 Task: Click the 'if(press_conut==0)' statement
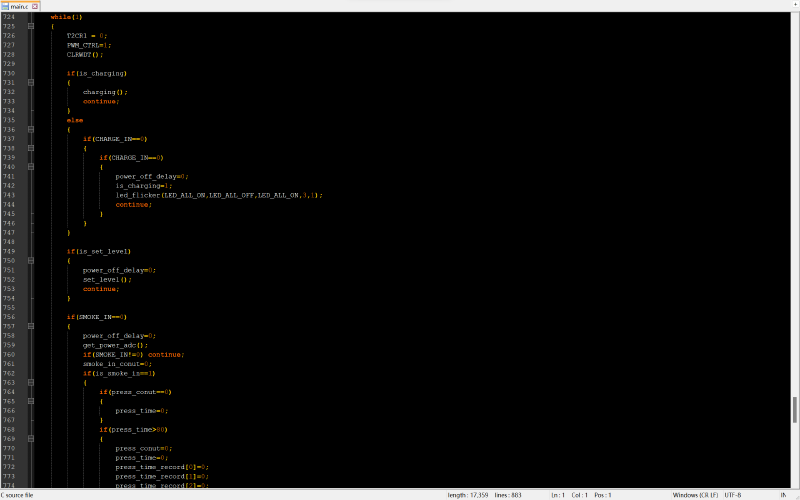pos(136,392)
